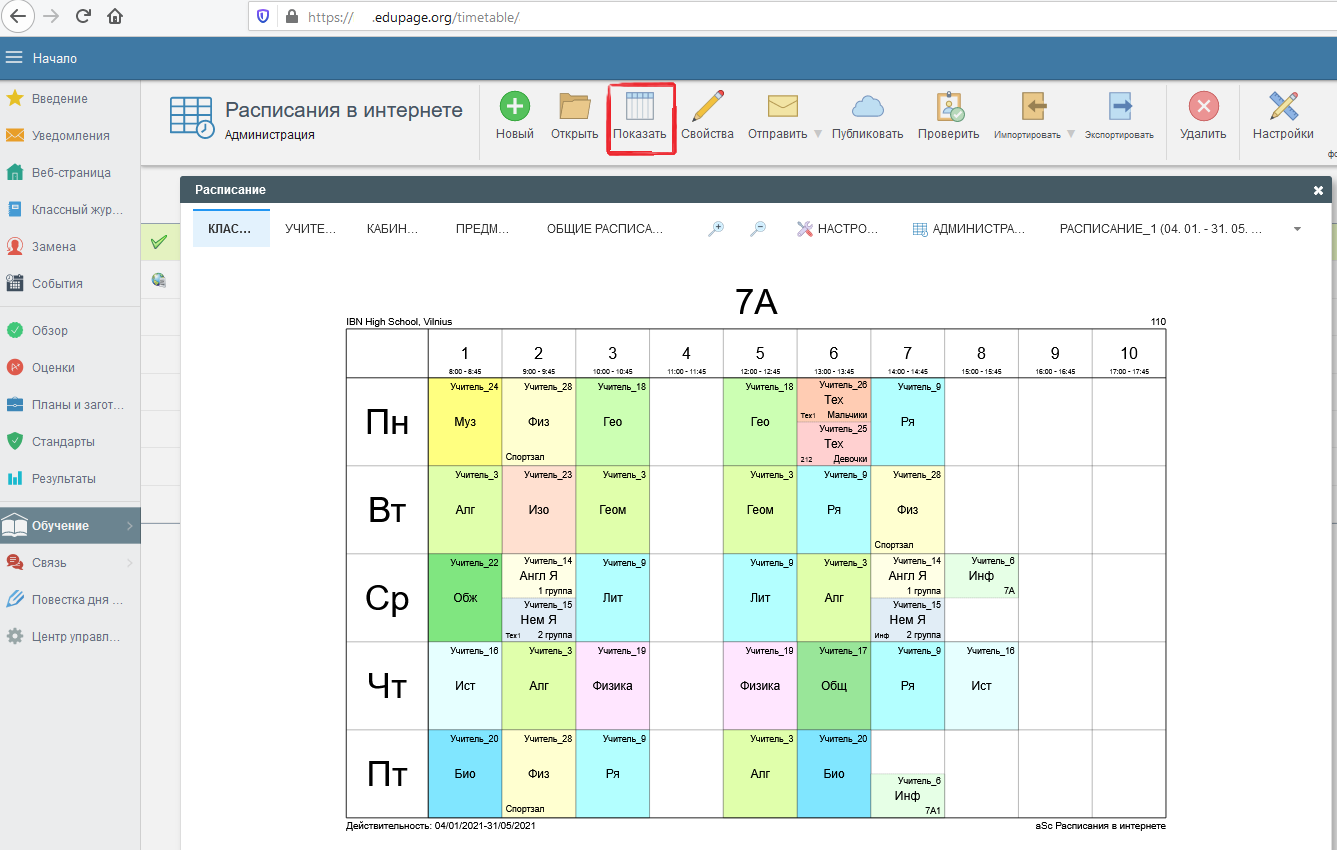The image size is (1337, 850).
Task: Expand the Связь section chevron
Action: point(130,563)
